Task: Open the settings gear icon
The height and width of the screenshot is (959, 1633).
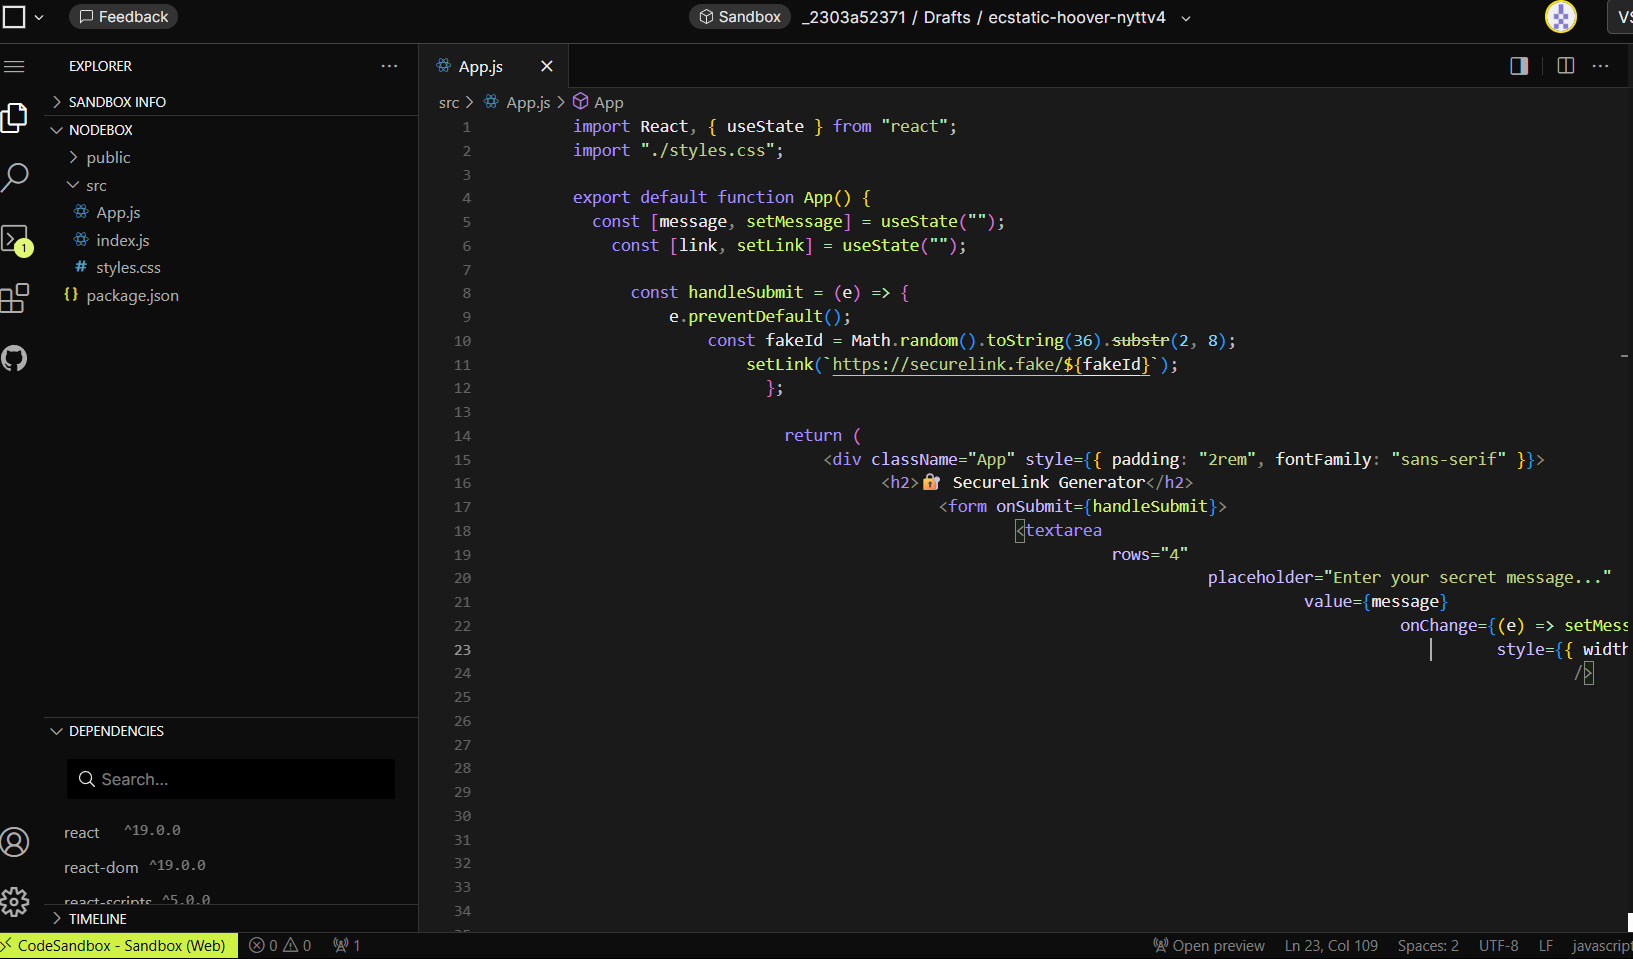Action: point(15,902)
